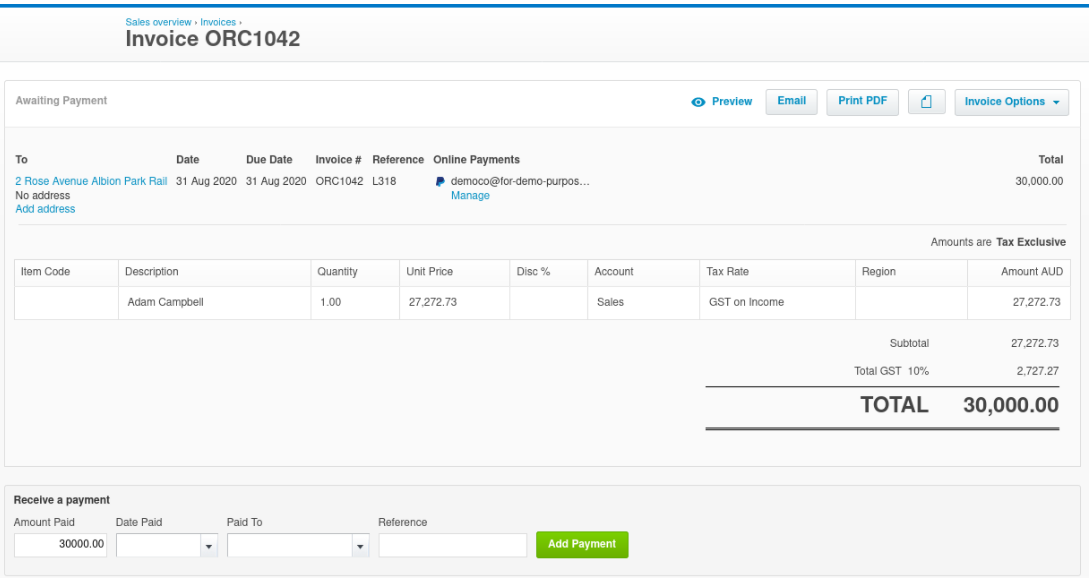Image resolution: width=1089 pixels, height=582 pixels.
Task: Open the Date Paid dropdown arrow
Action: [209, 546]
